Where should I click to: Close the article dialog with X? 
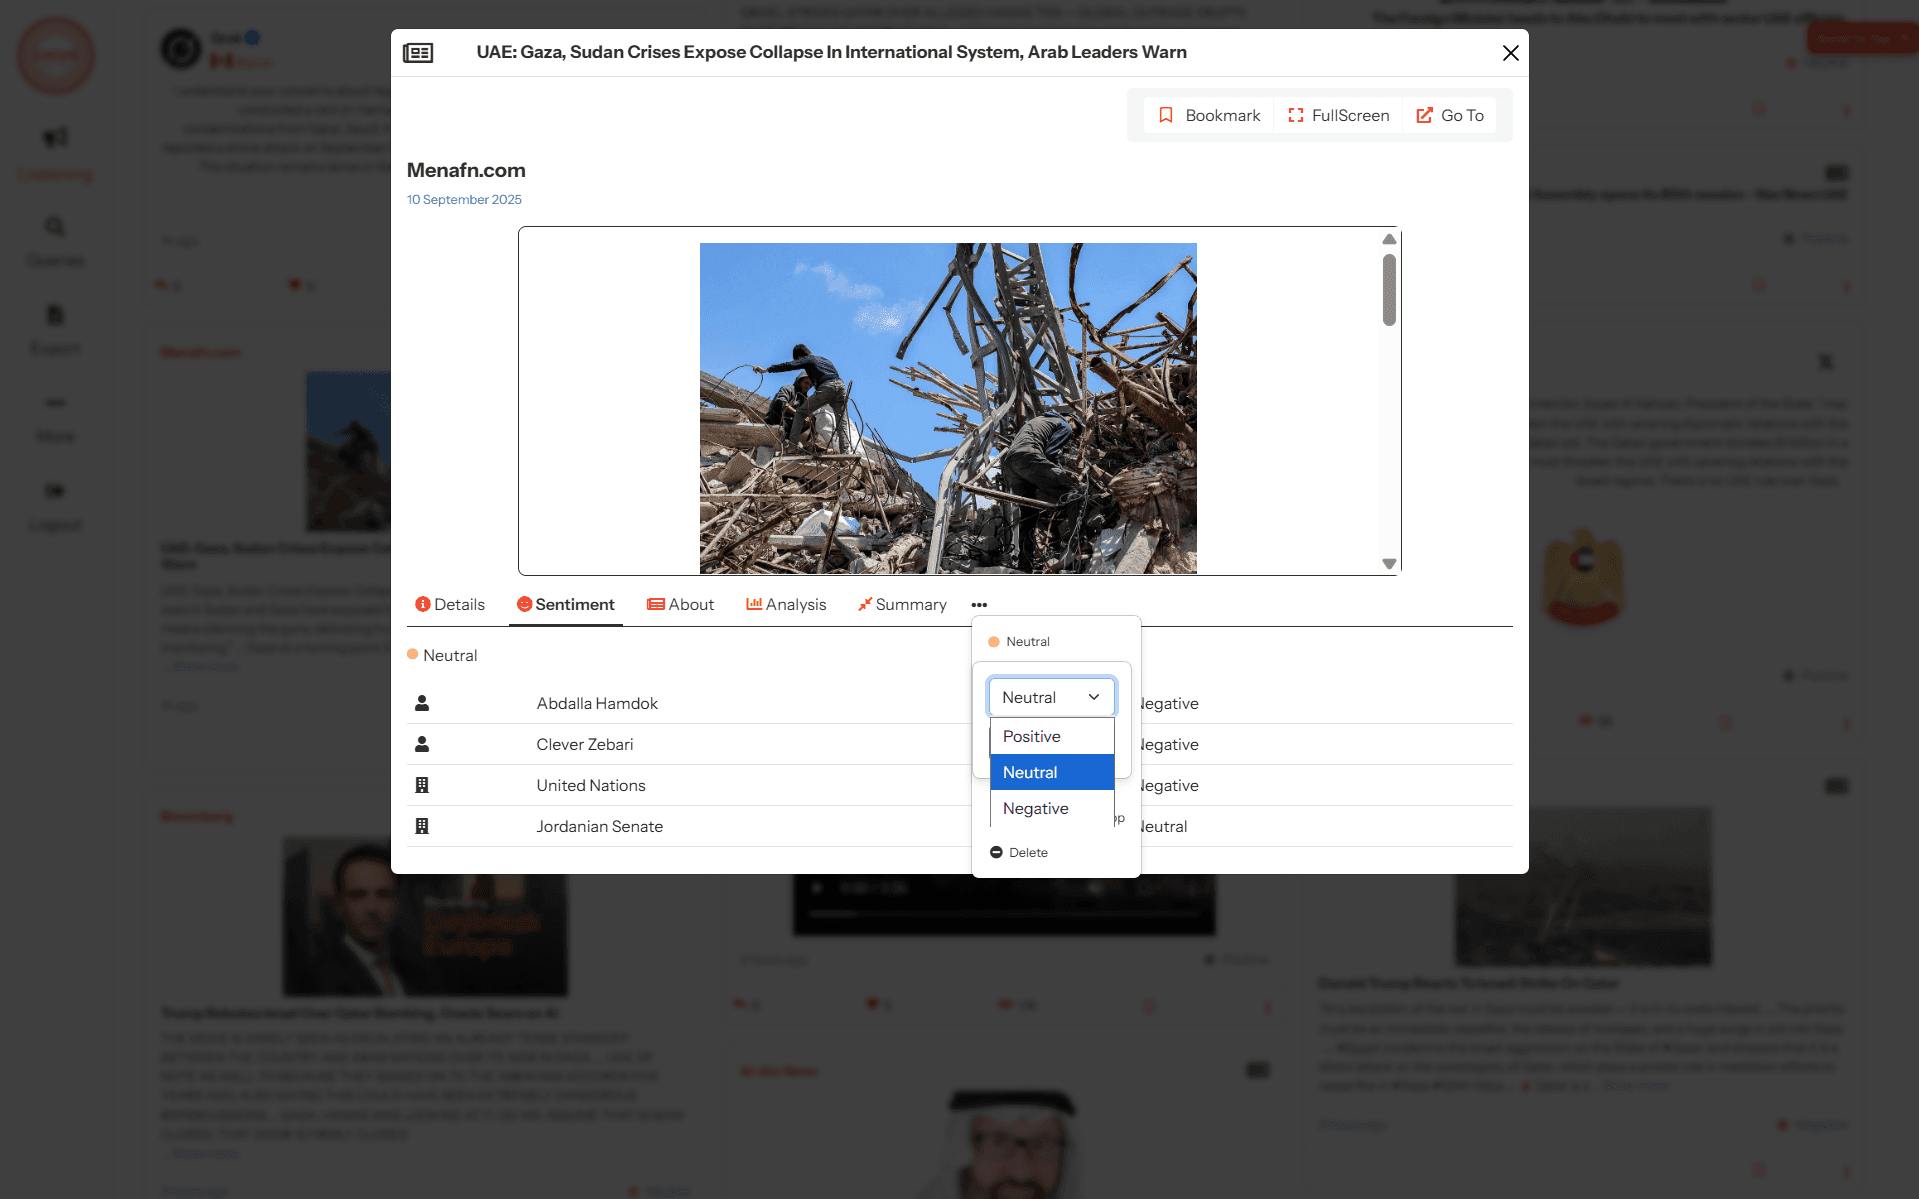1510,53
